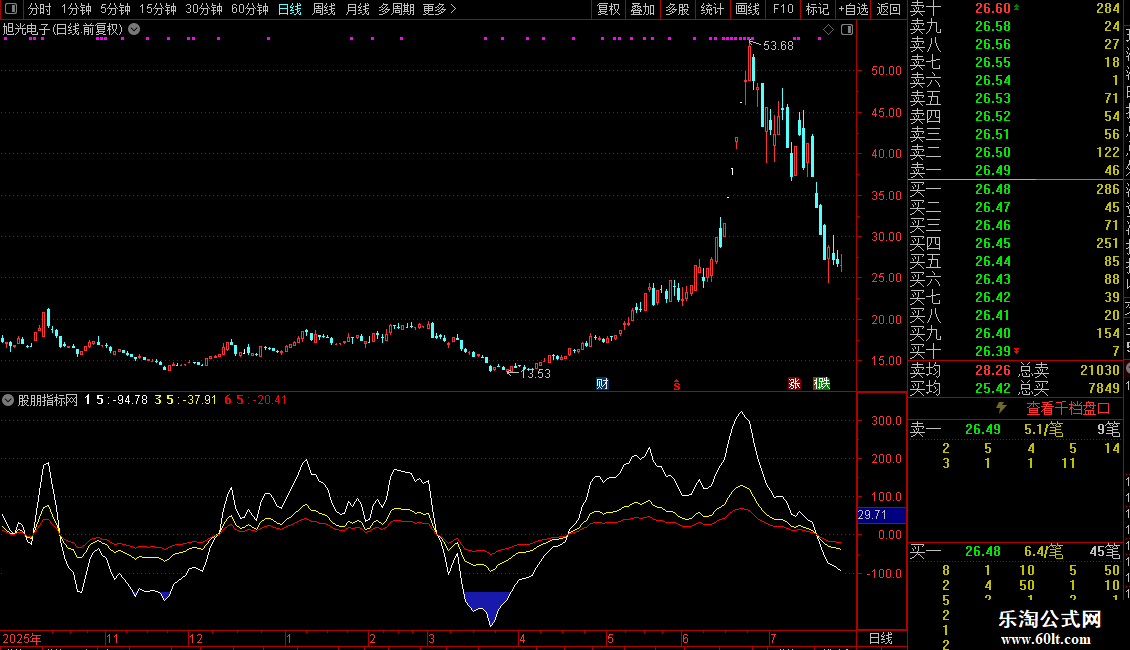Expand the 更多 periods menu
The image size is (1130, 650).
440,9
